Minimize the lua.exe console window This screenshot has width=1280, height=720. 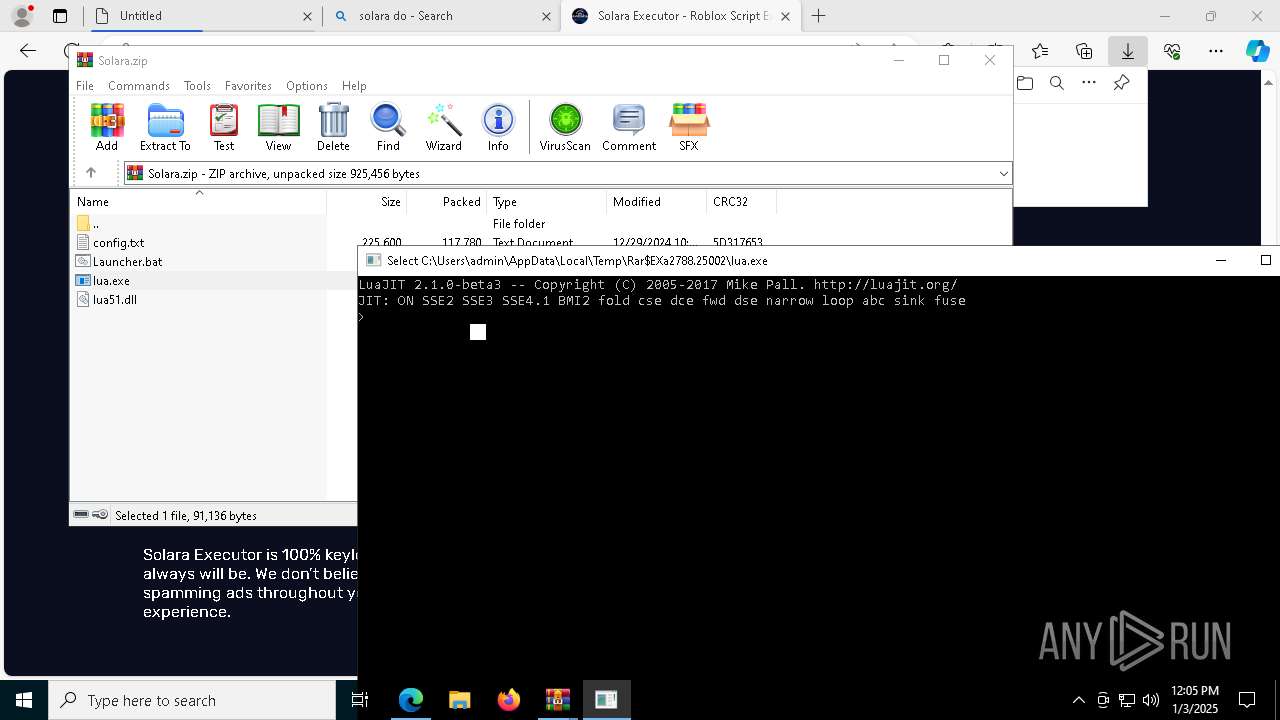[1220, 260]
